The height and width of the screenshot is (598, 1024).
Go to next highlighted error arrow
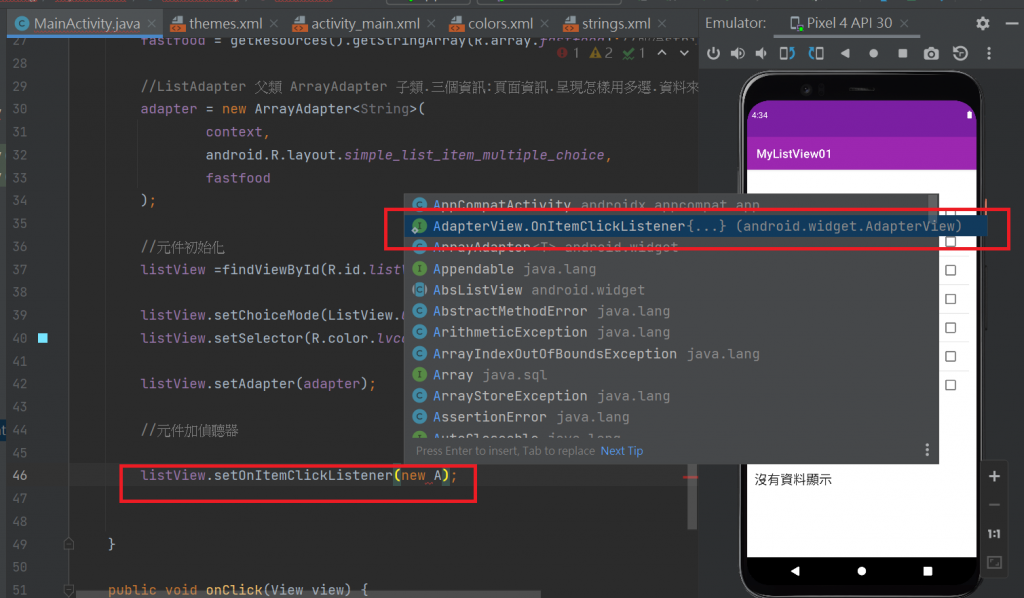(684, 53)
